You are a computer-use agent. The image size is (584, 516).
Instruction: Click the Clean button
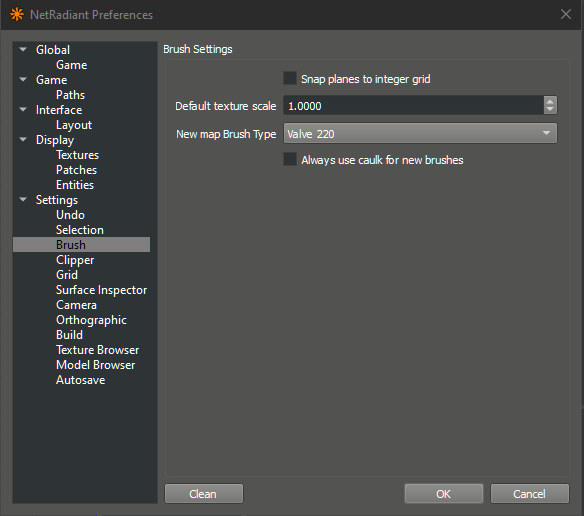pyautogui.click(x=204, y=494)
